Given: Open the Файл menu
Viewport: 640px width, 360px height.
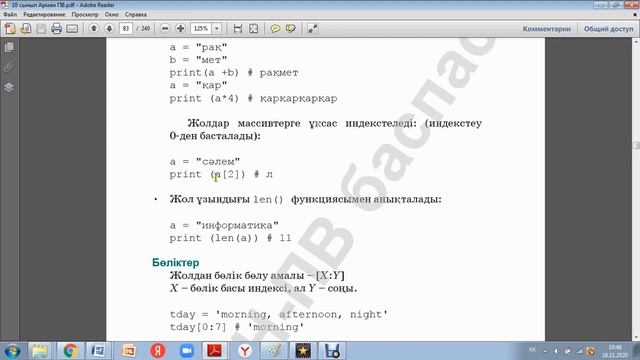Looking at the screenshot, I should tap(10, 14).
